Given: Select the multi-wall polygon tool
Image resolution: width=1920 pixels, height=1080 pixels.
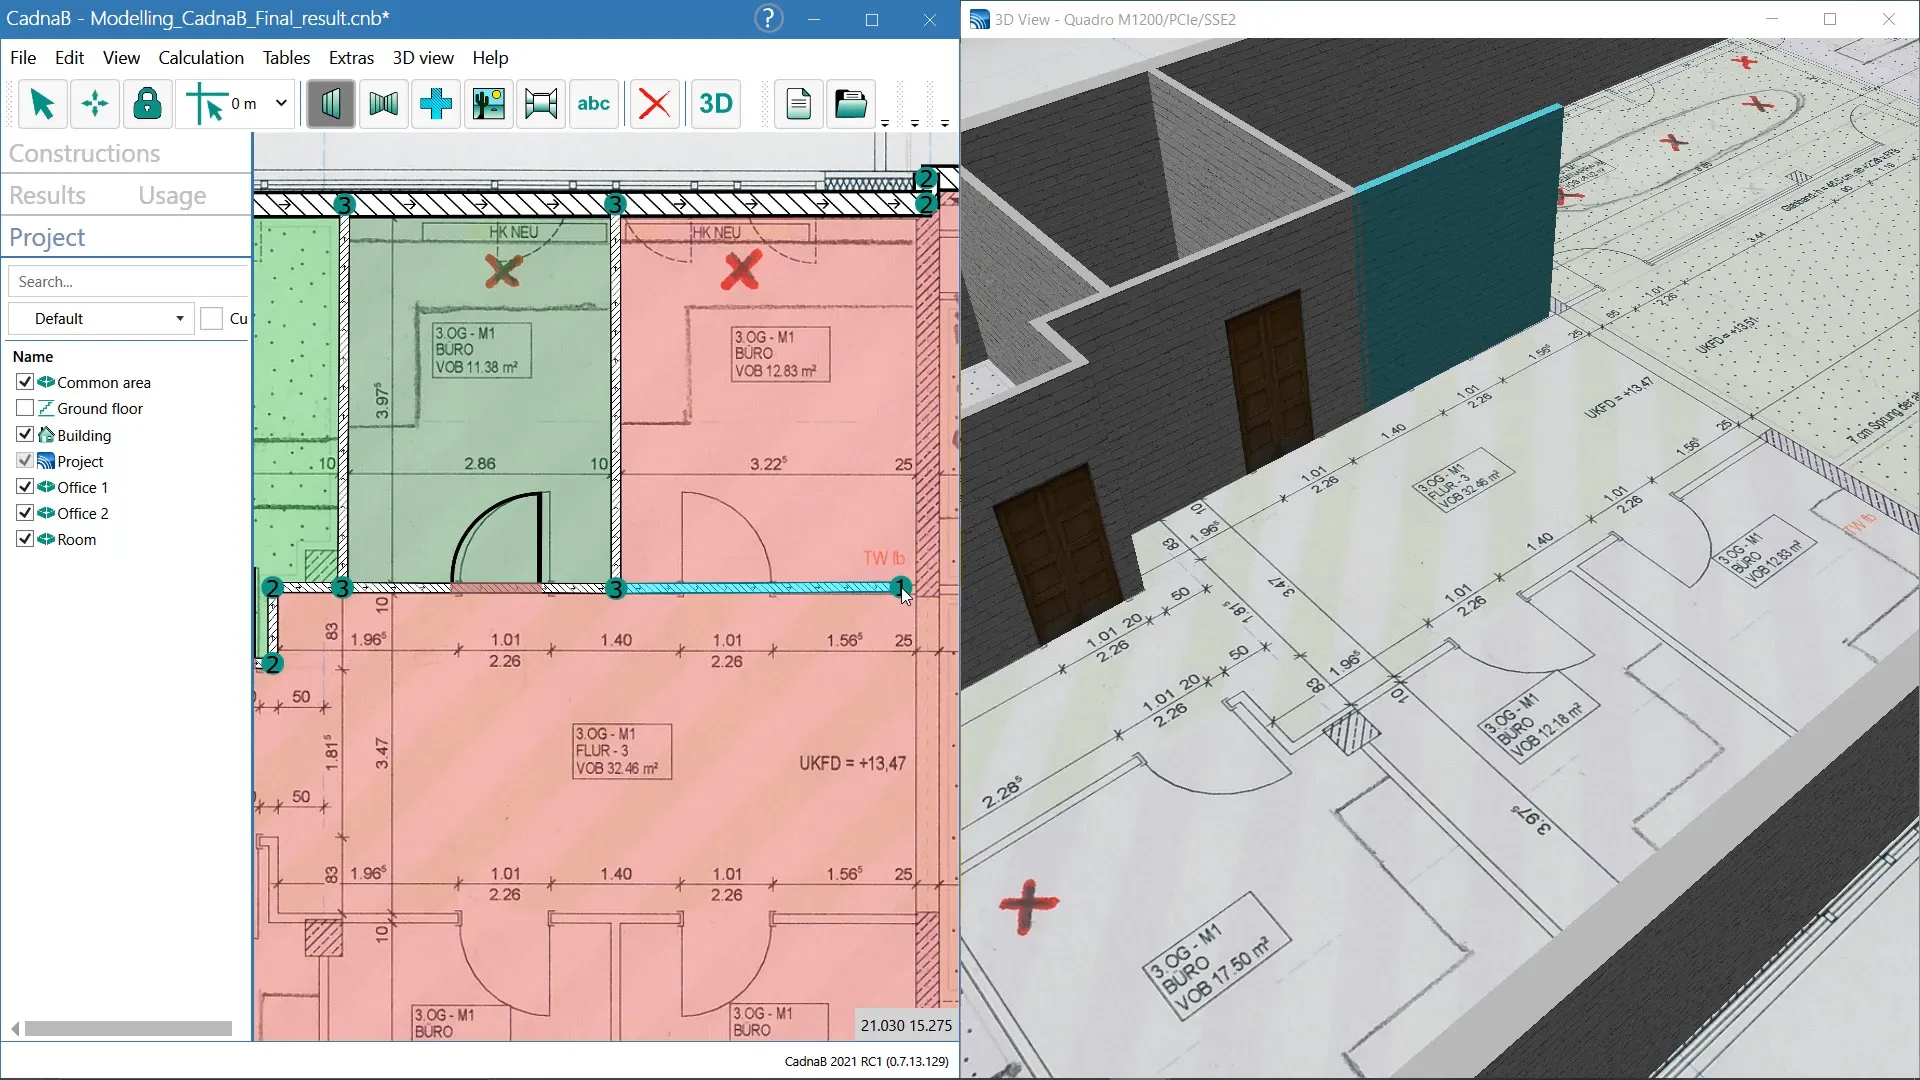Looking at the screenshot, I should click(x=384, y=104).
